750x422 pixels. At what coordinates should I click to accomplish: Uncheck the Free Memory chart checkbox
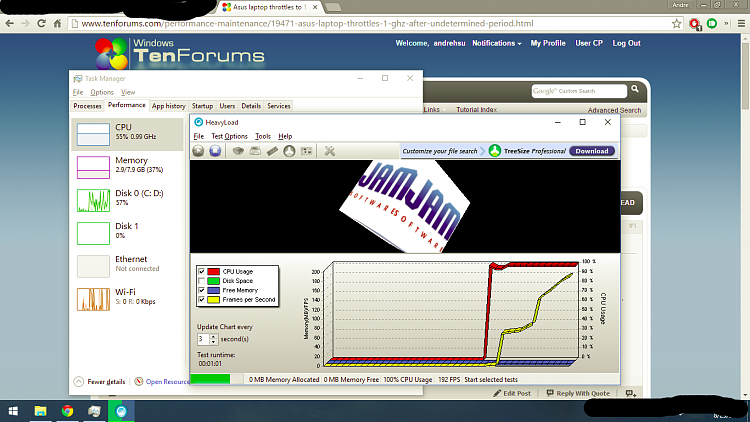click(x=201, y=290)
